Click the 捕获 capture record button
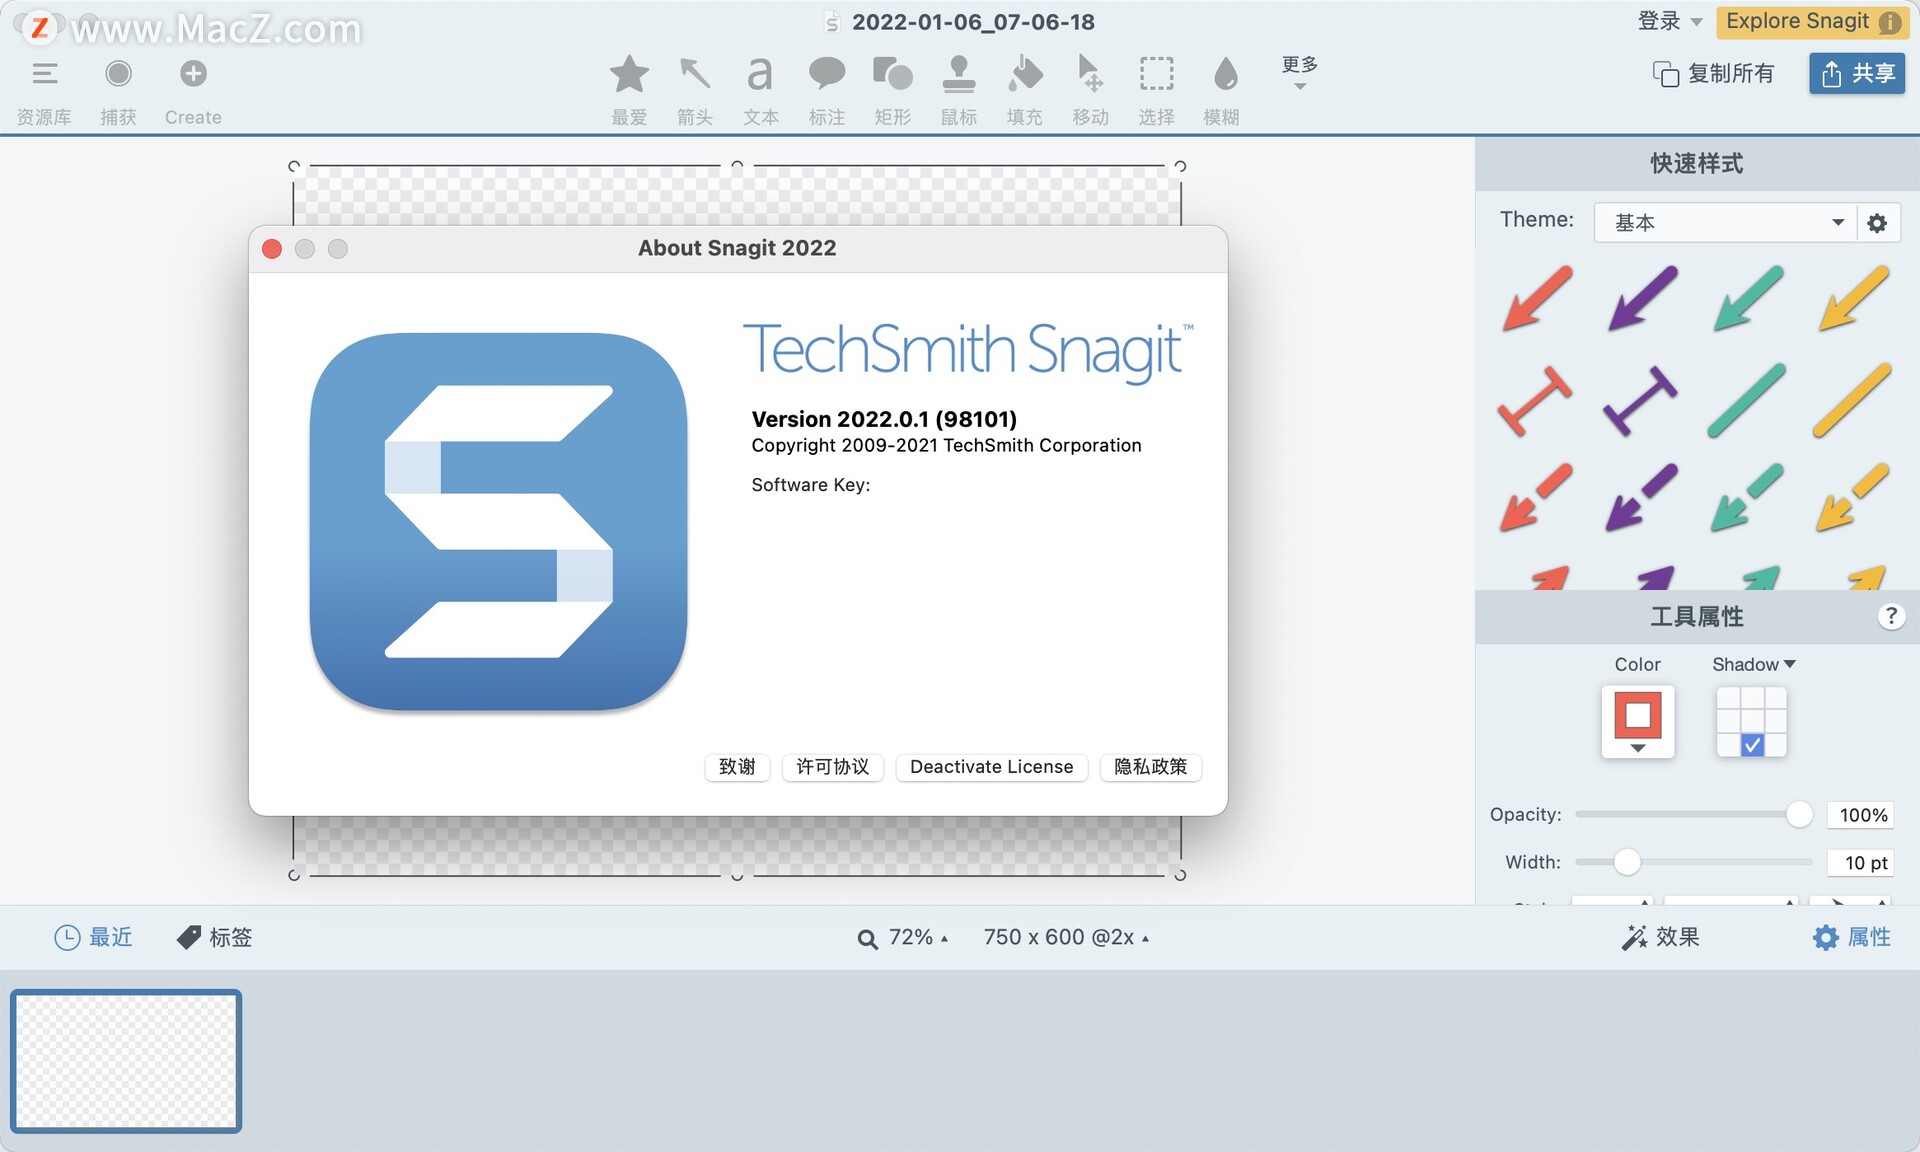The width and height of the screenshot is (1920, 1152). 118,74
